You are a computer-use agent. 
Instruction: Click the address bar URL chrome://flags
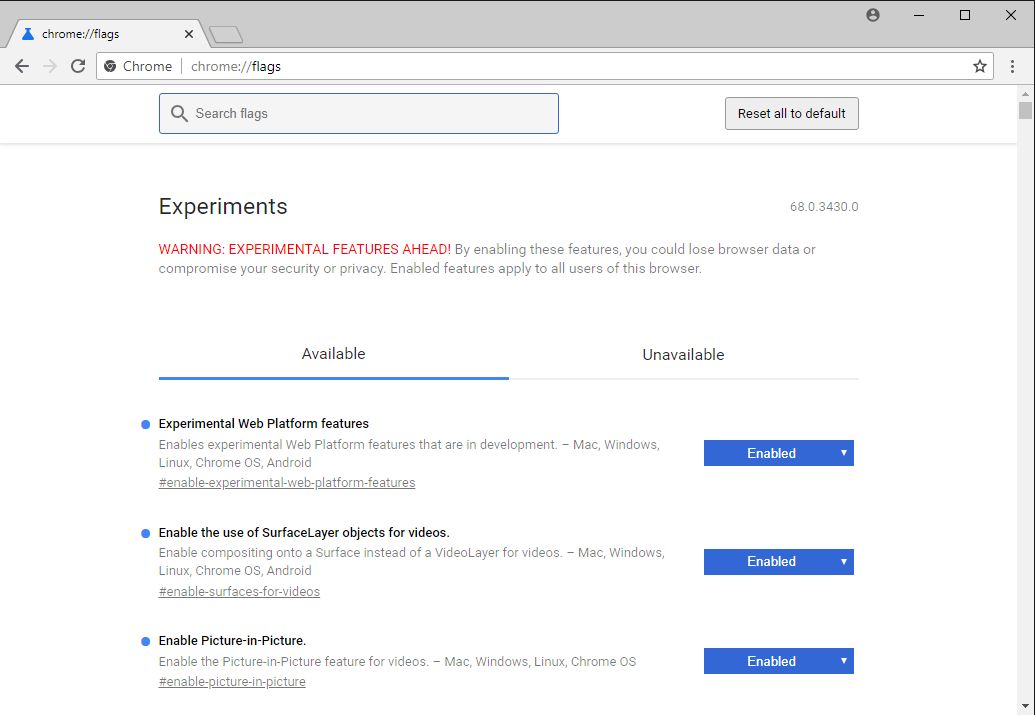point(236,66)
